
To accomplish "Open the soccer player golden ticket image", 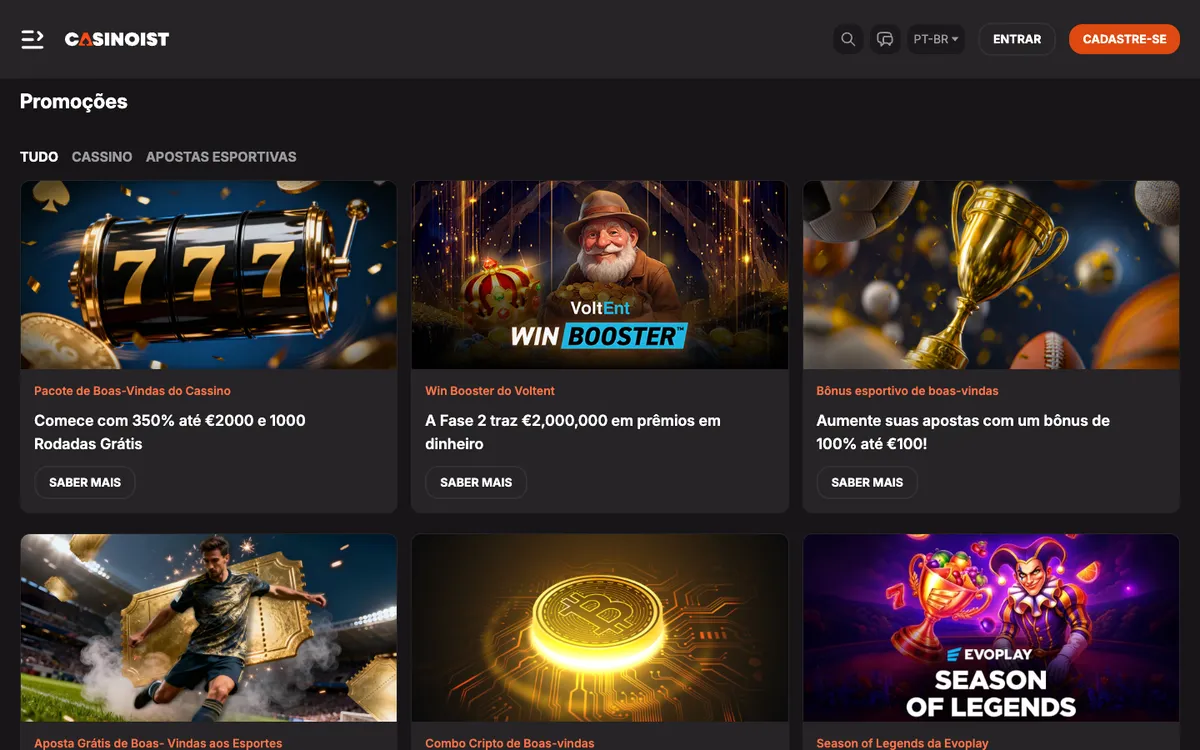I will (x=209, y=628).
